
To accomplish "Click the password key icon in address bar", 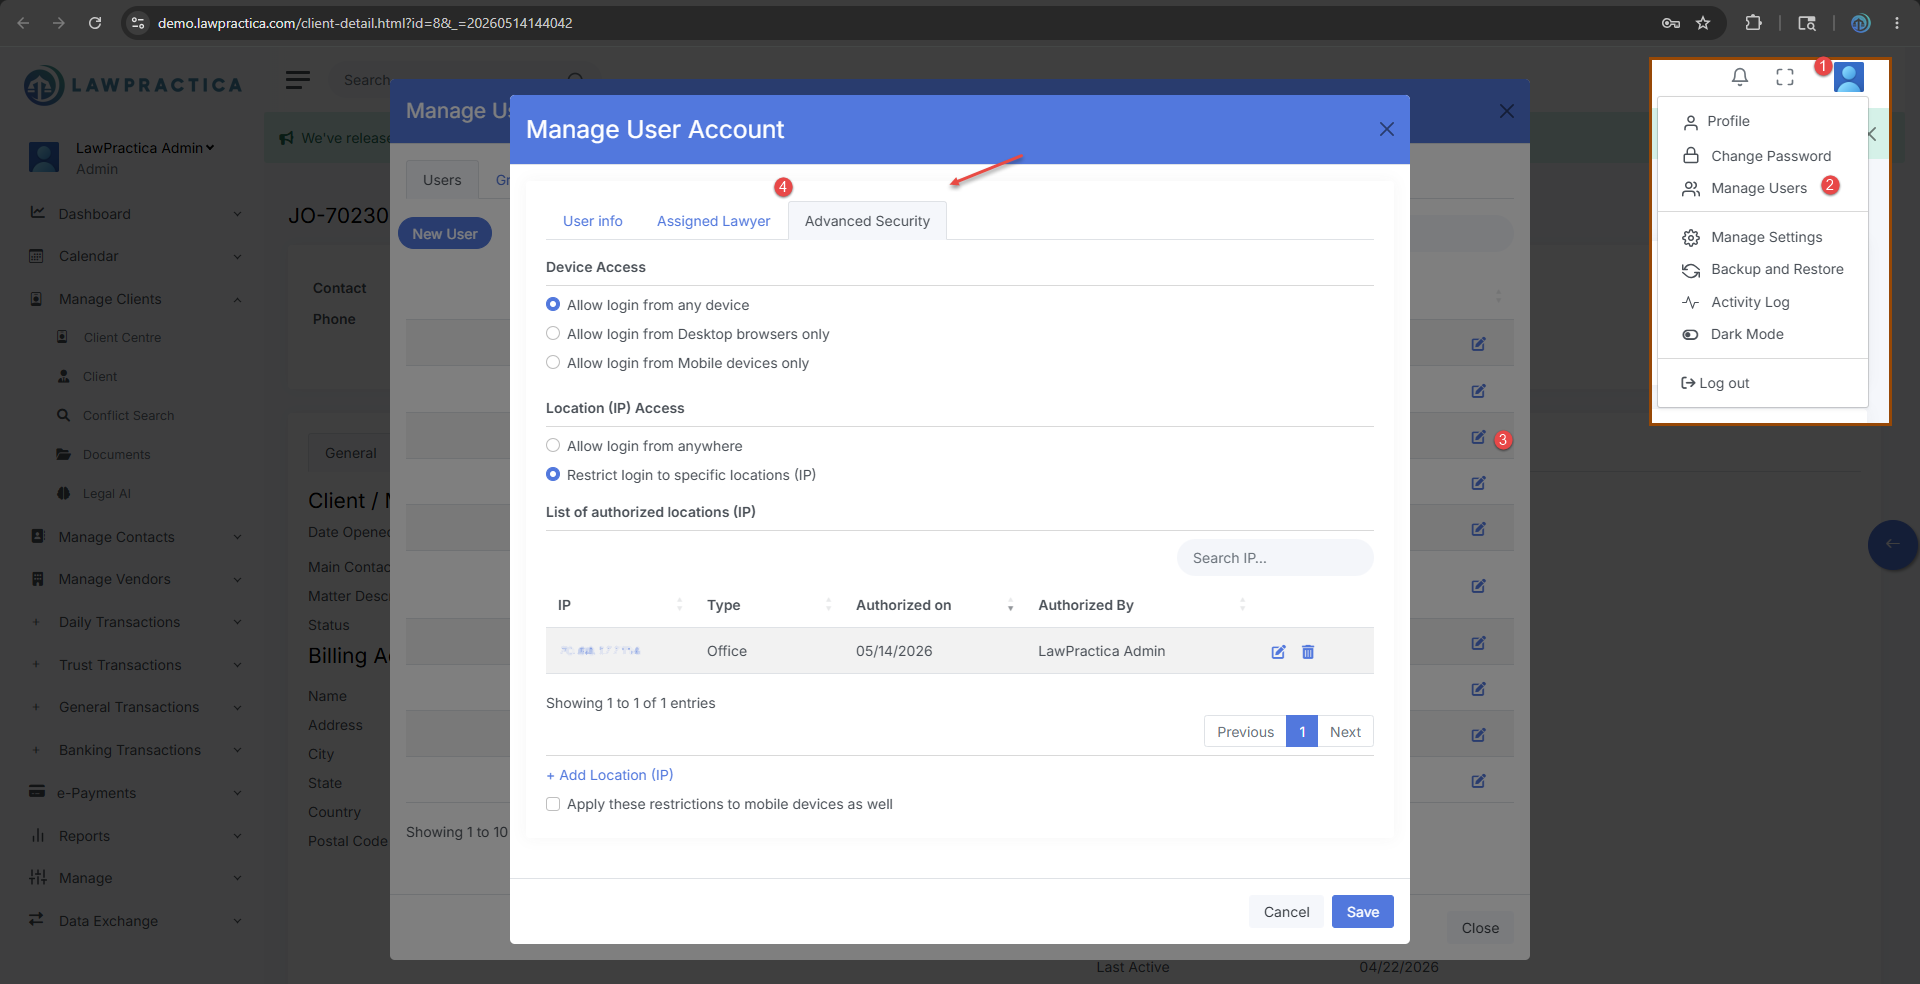I will pyautogui.click(x=1670, y=22).
